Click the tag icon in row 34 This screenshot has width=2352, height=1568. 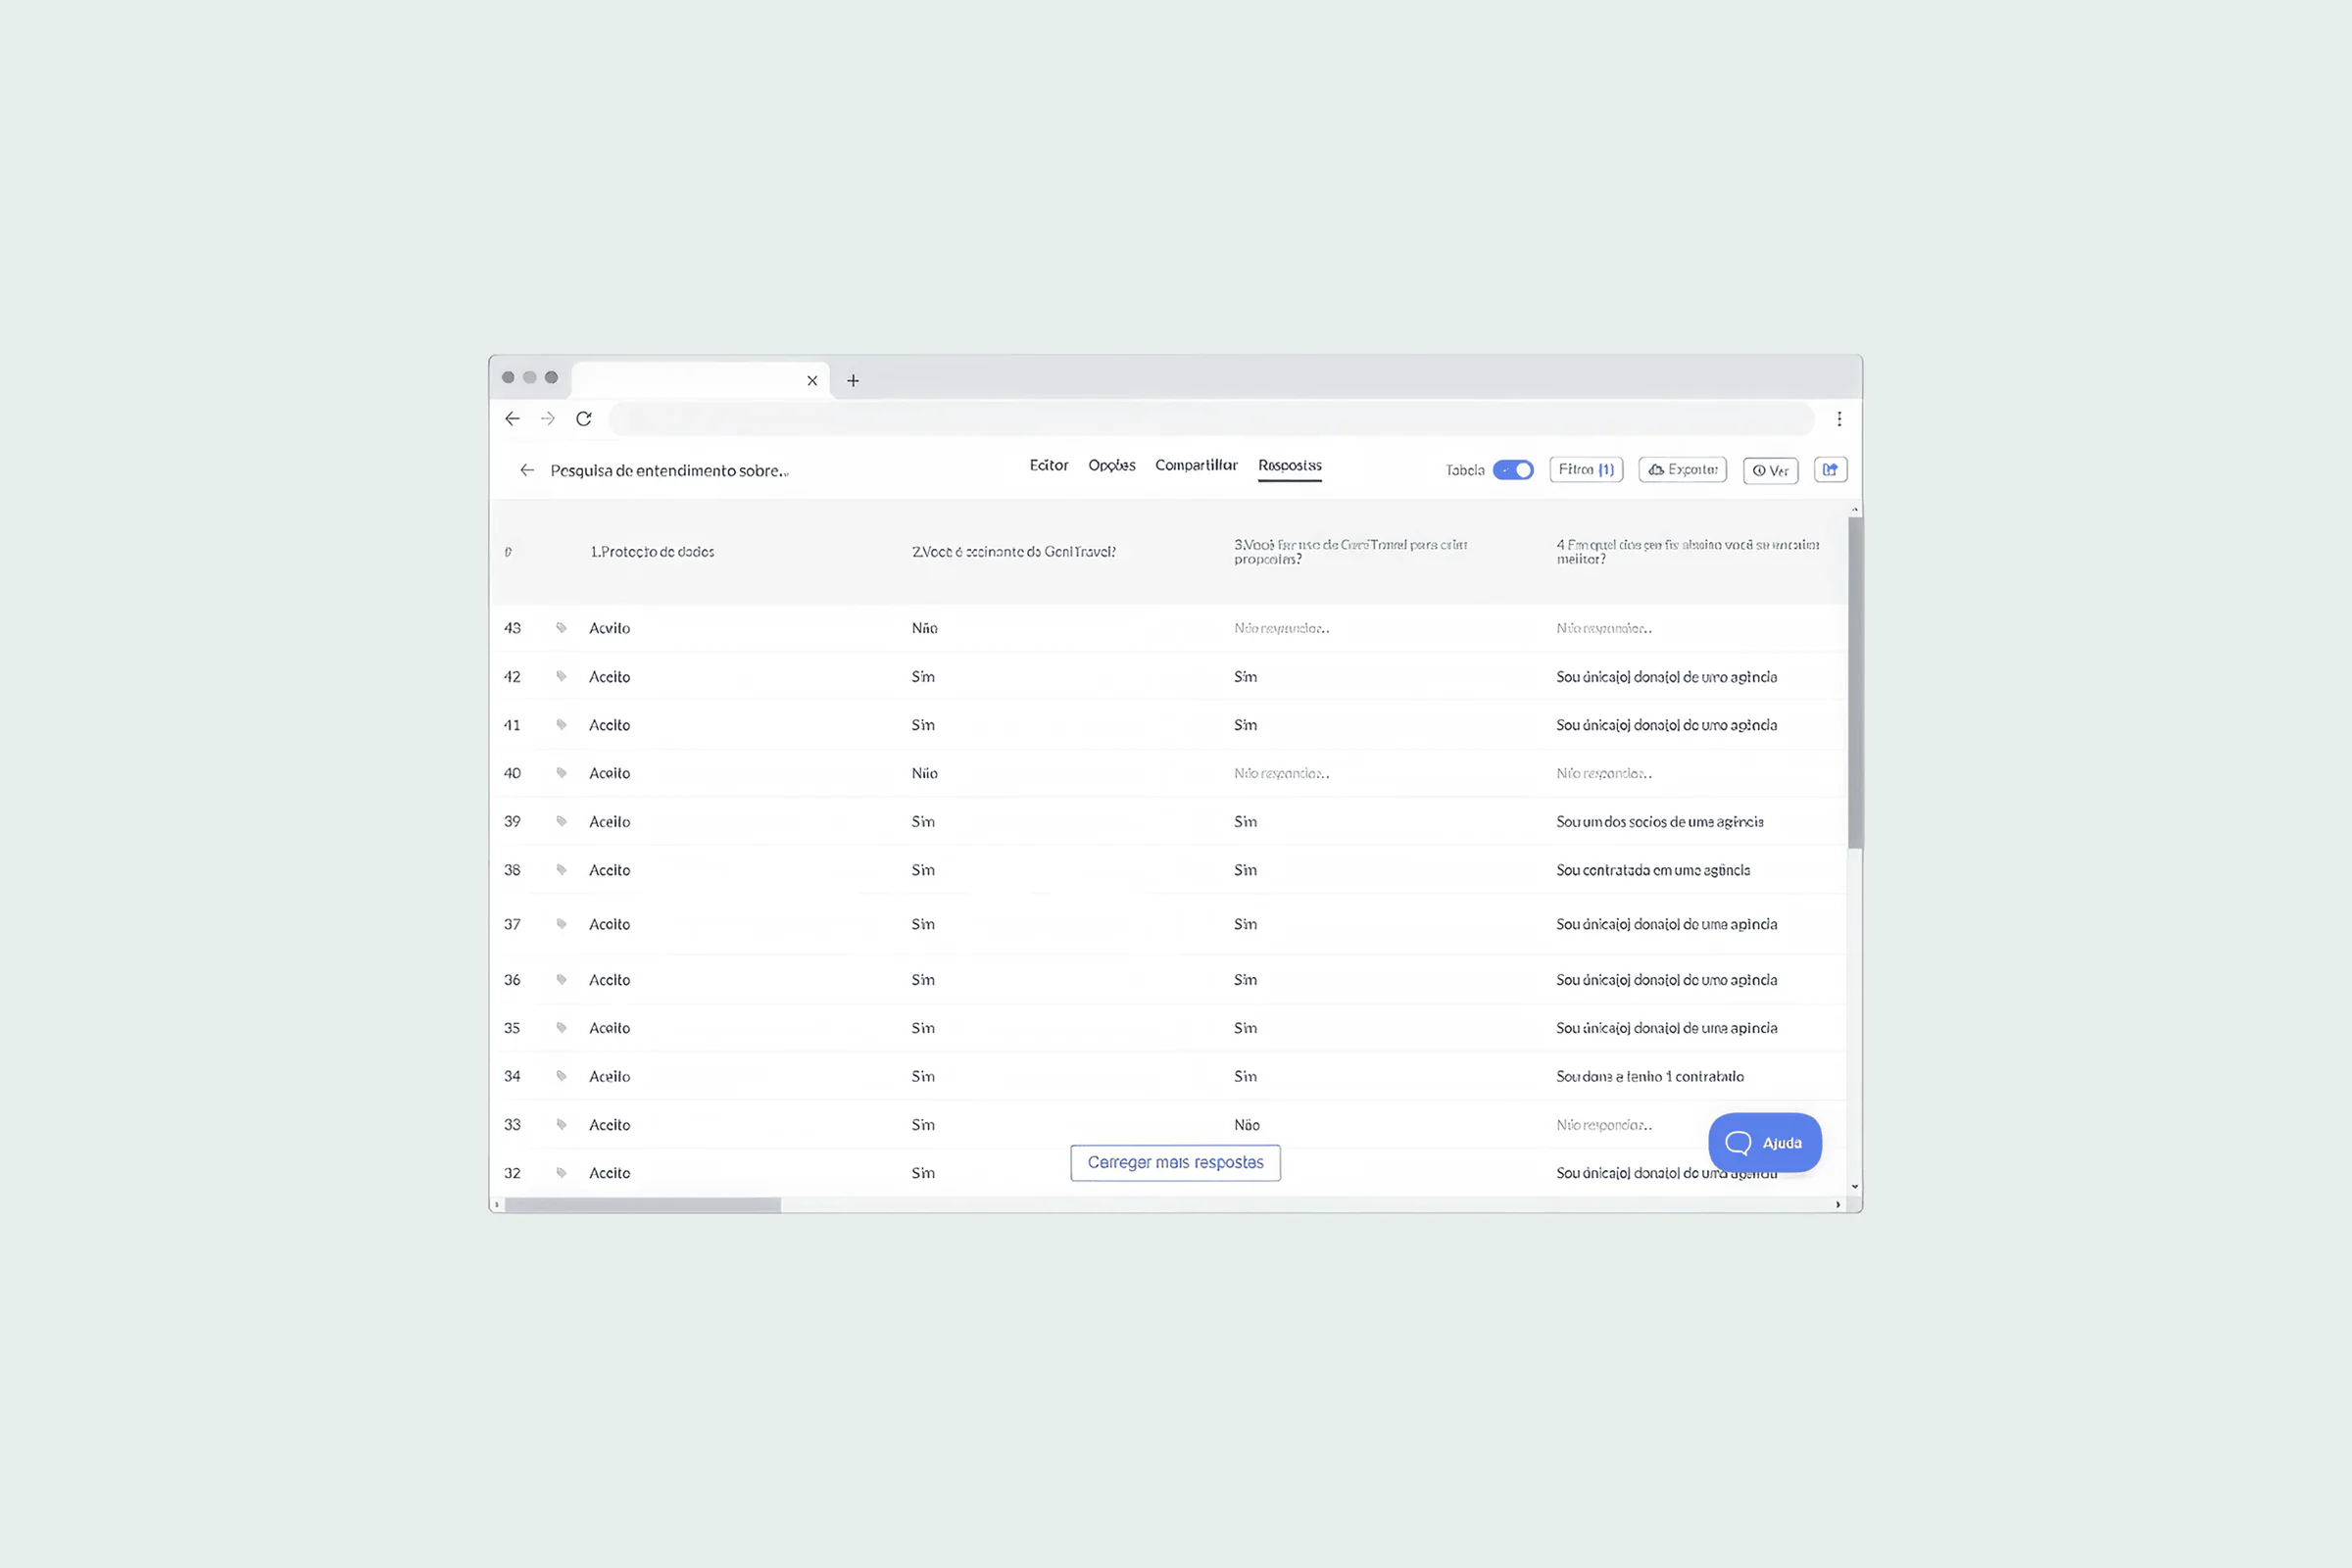pos(561,1076)
